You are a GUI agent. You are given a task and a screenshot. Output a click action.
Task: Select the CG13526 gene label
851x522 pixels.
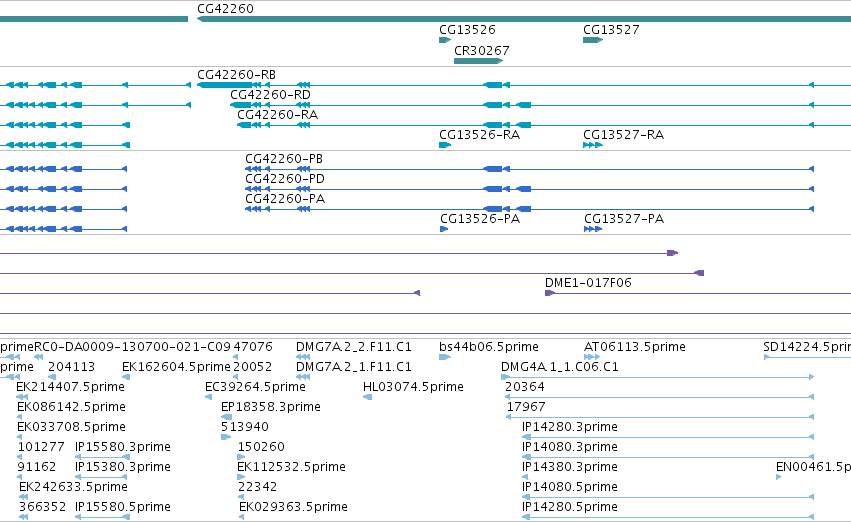467,30
